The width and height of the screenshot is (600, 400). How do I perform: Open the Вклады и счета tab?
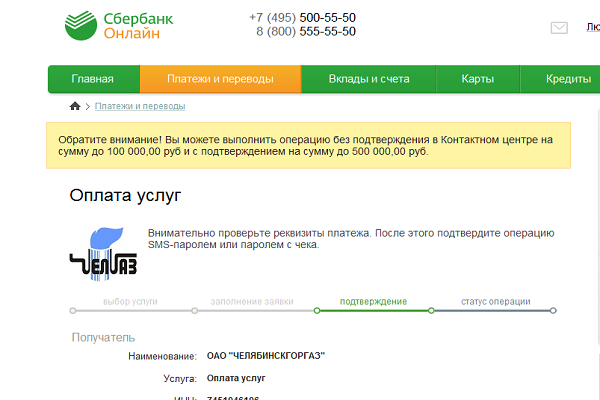(x=364, y=79)
